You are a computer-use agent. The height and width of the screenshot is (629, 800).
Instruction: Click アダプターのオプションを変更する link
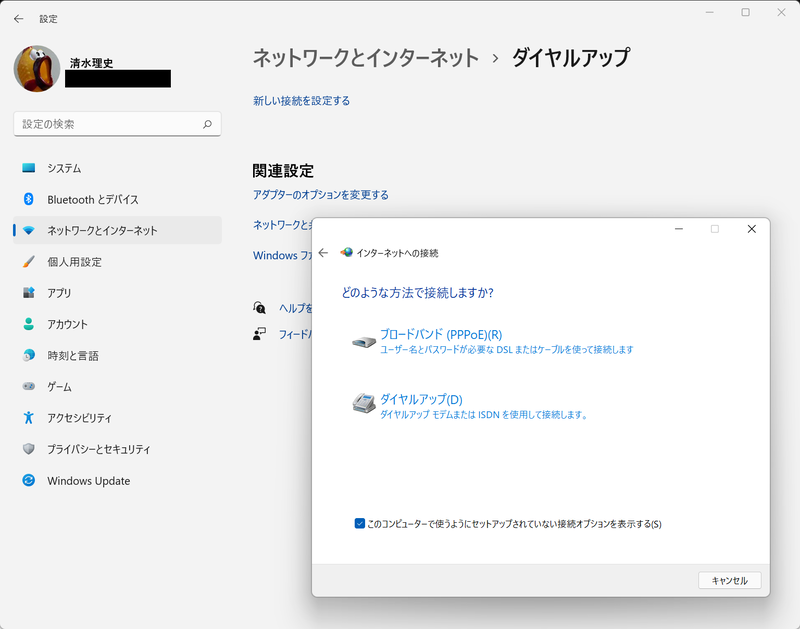[x=321, y=194]
